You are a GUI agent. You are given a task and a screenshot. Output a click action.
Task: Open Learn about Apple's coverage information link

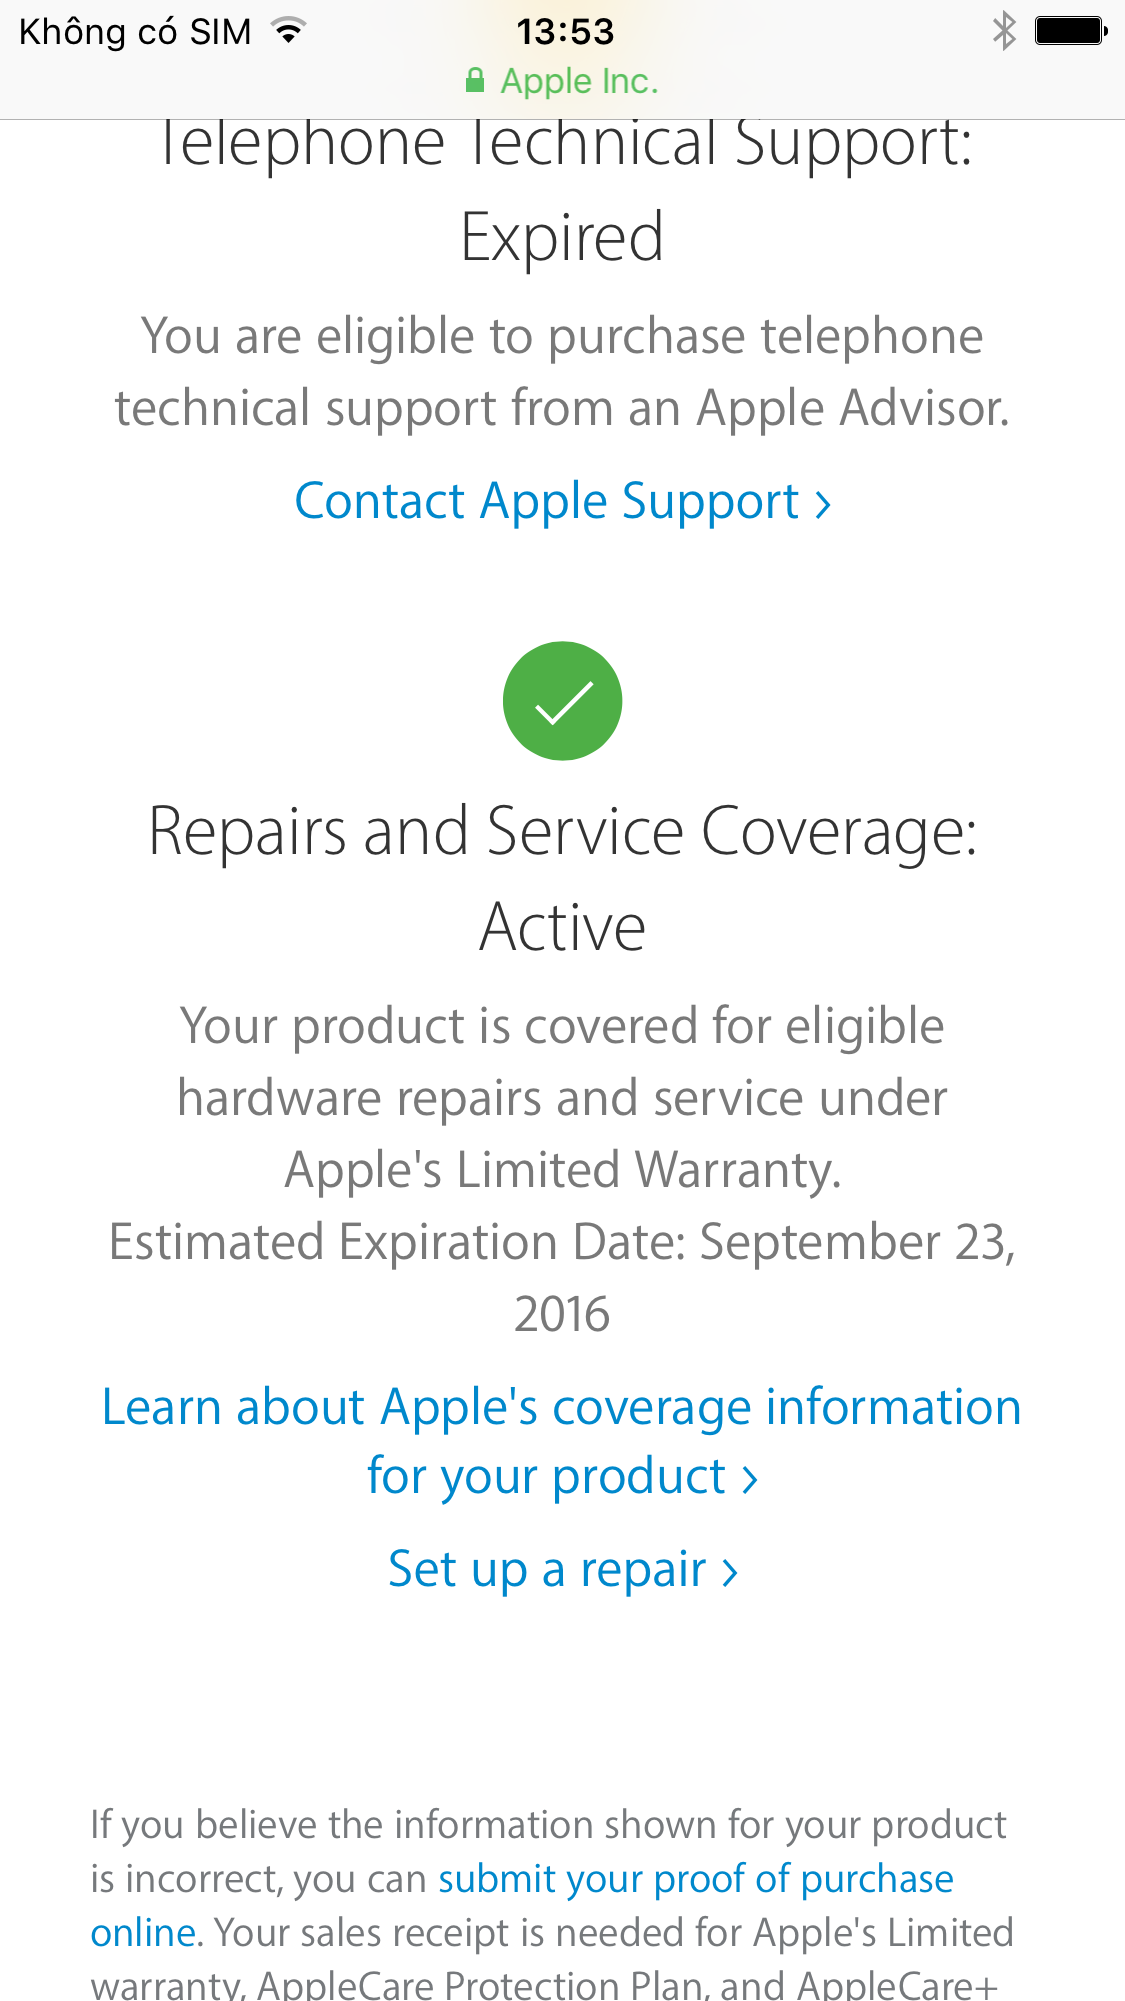tap(562, 1442)
